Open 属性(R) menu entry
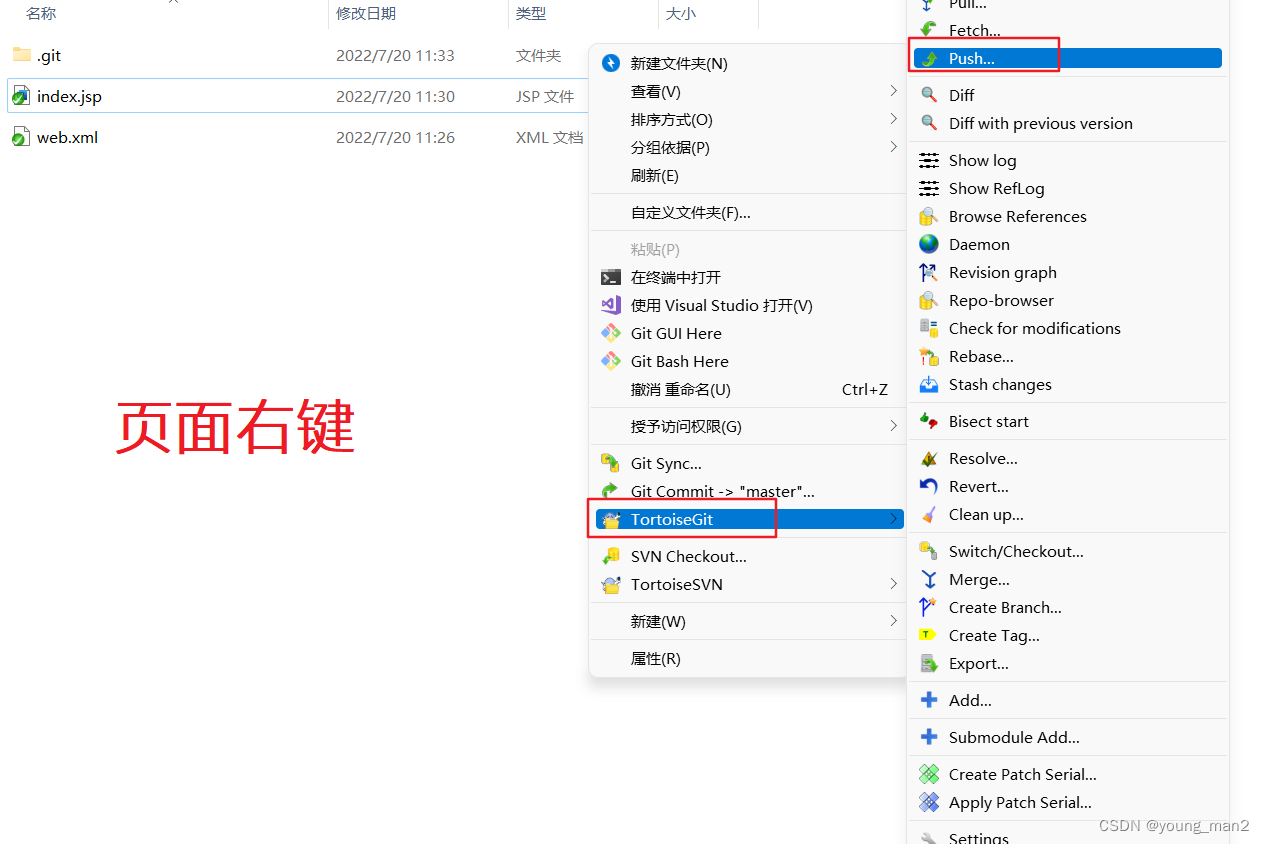 749,658
